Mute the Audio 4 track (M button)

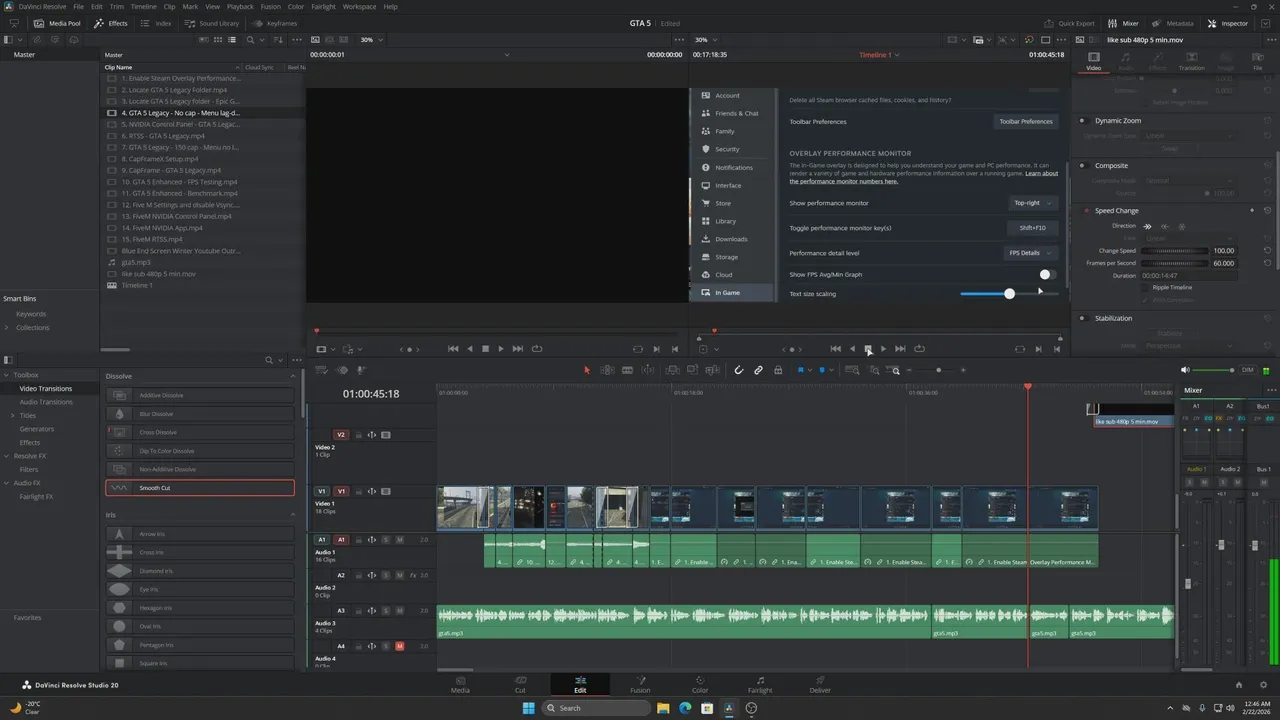click(x=399, y=647)
